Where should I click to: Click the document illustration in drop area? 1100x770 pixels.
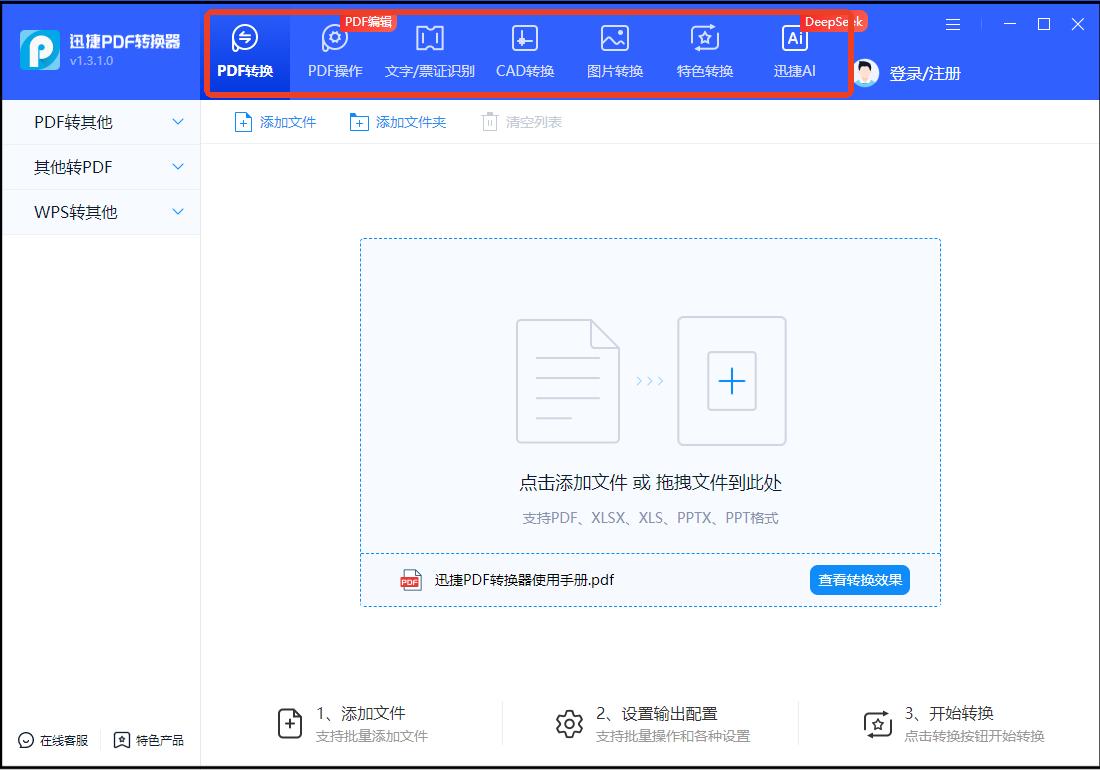568,381
